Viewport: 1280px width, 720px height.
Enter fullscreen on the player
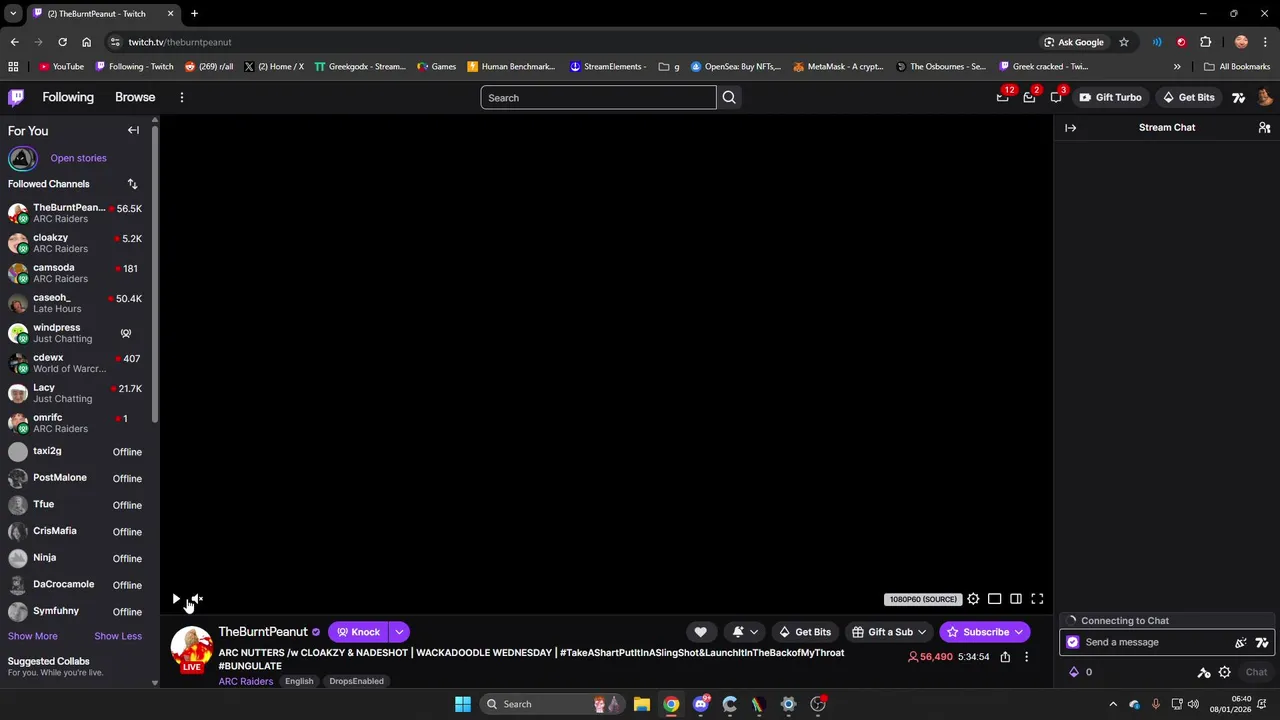[1037, 599]
